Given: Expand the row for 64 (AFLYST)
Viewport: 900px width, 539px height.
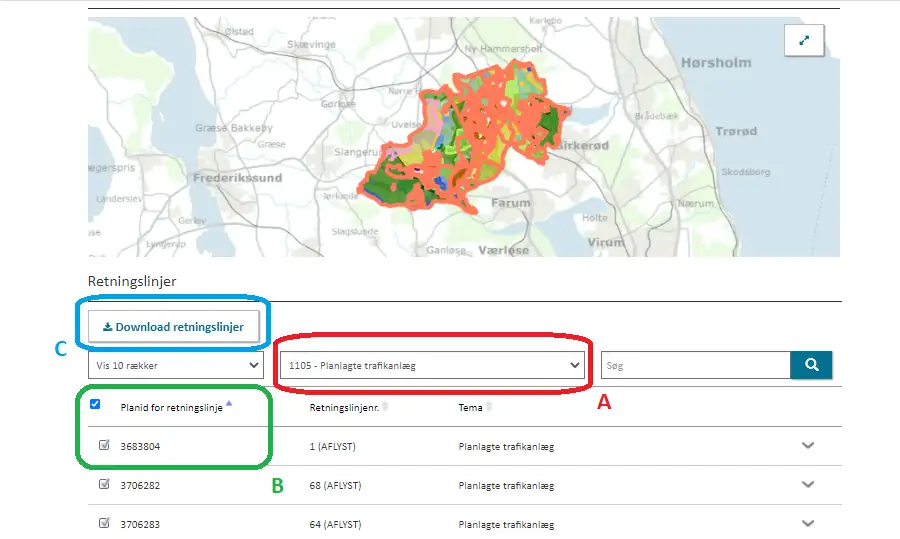Looking at the screenshot, I should click(809, 523).
